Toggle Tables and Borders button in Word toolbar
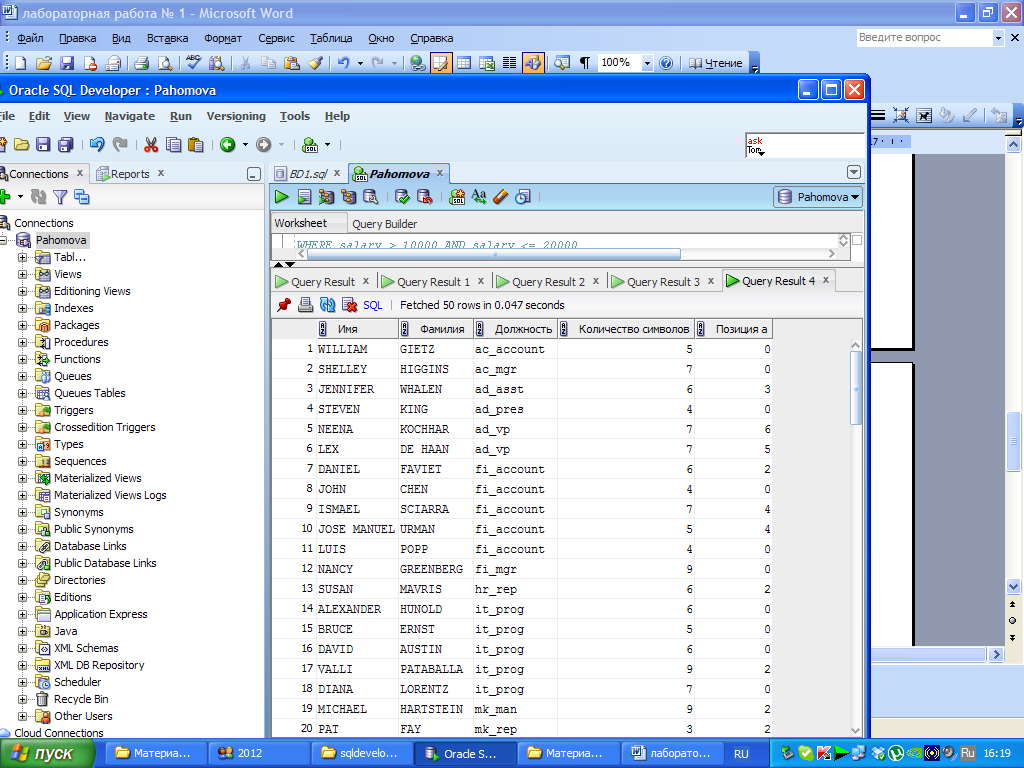The height and width of the screenshot is (768, 1024). [x=441, y=63]
